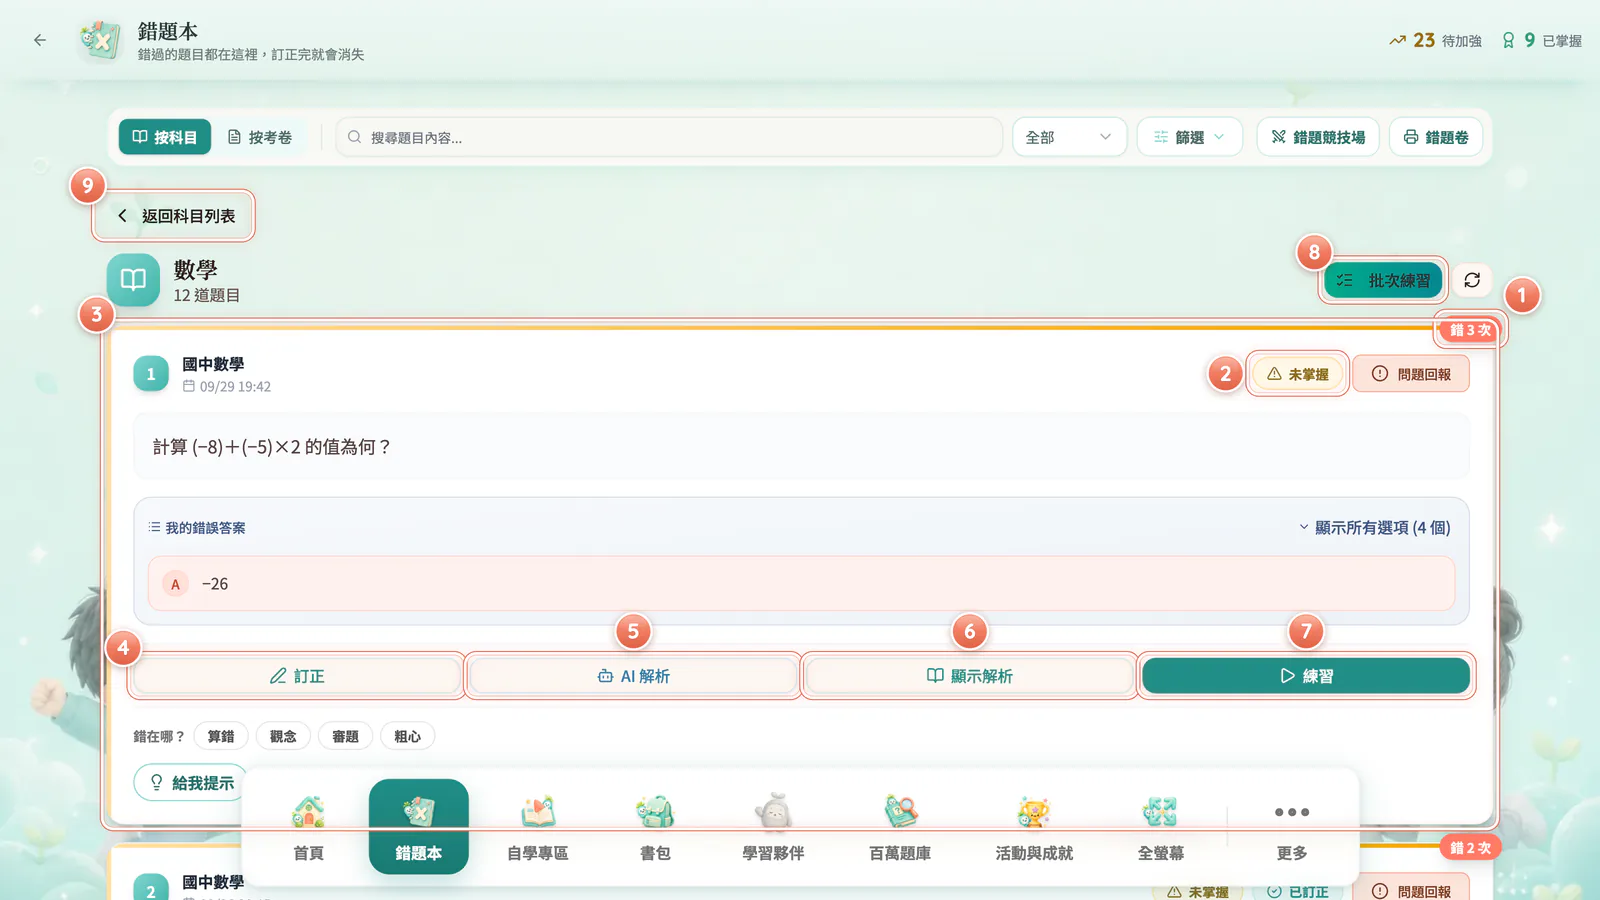
Task: Go back with the top-left arrow
Action: [x=40, y=40]
